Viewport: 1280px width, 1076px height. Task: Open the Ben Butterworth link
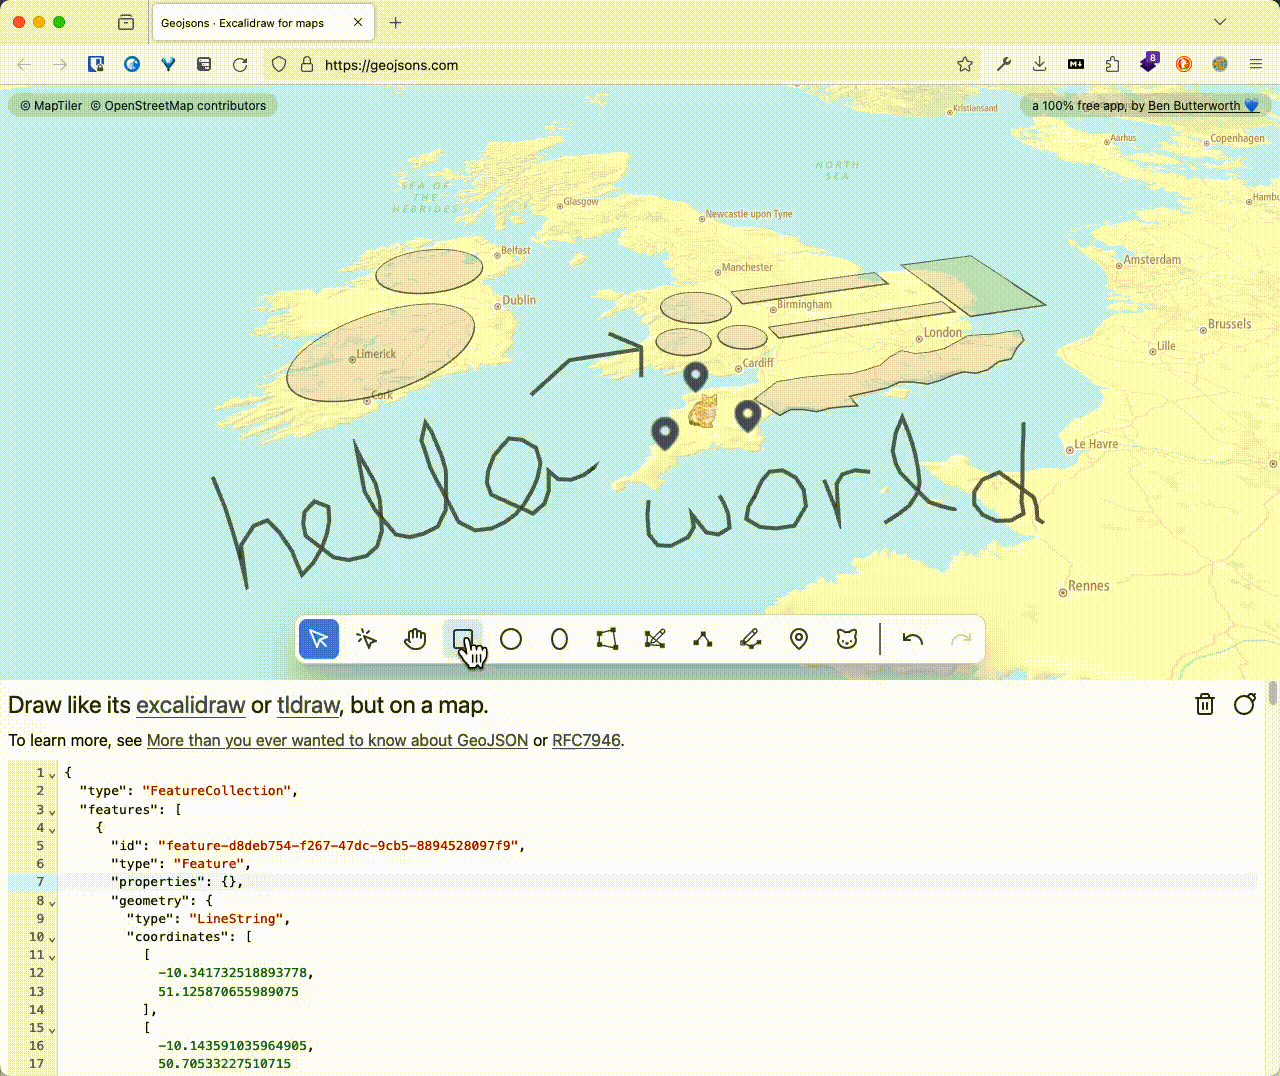pyautogui.click(x=1196, y=105)
